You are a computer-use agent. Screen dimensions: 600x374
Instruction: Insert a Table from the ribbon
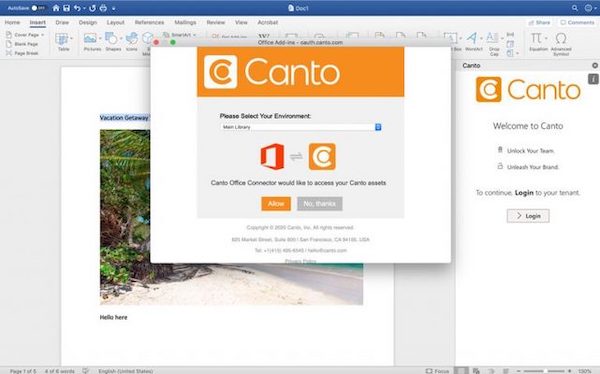tap(62, 42)
